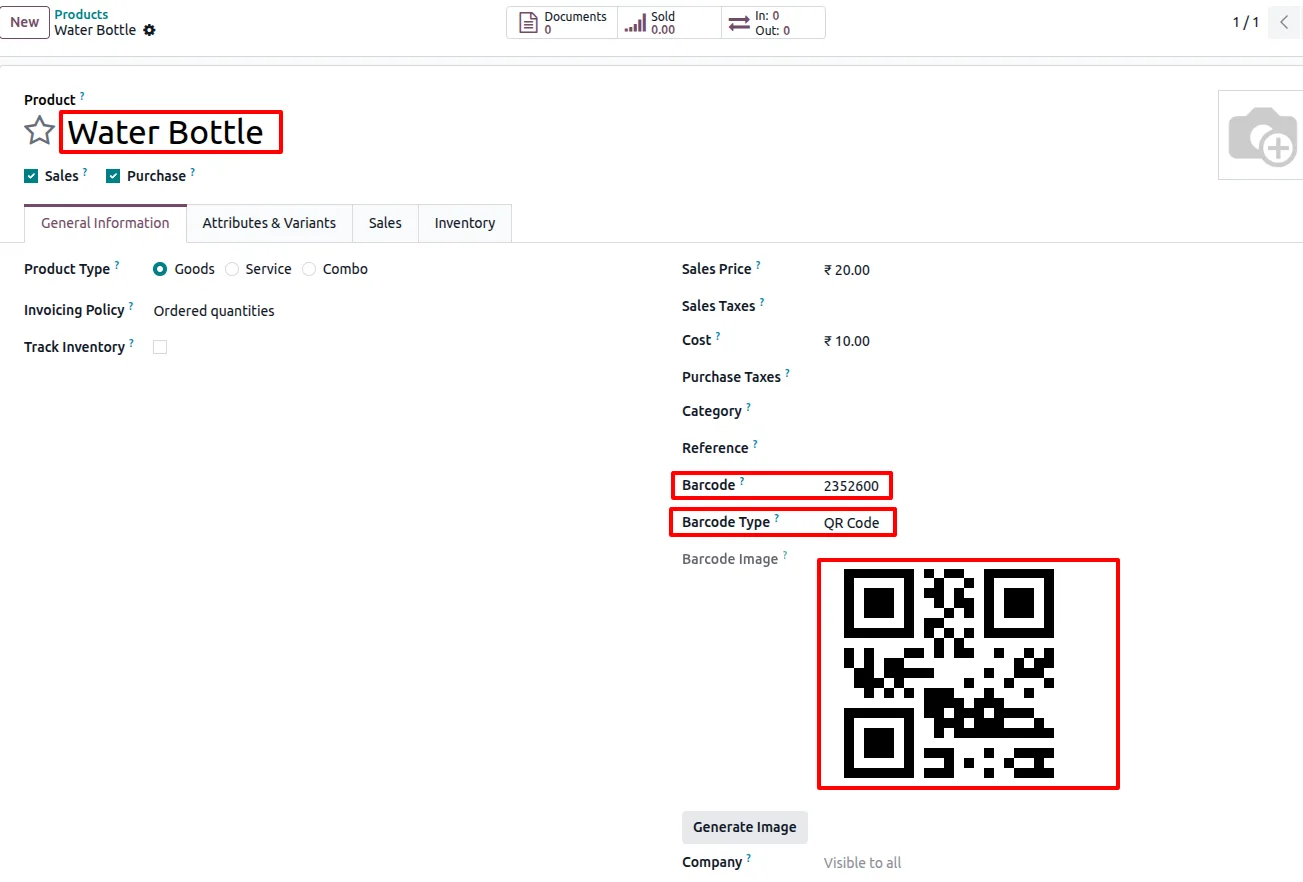Toggle the Sales checkbox

[31, 176]
